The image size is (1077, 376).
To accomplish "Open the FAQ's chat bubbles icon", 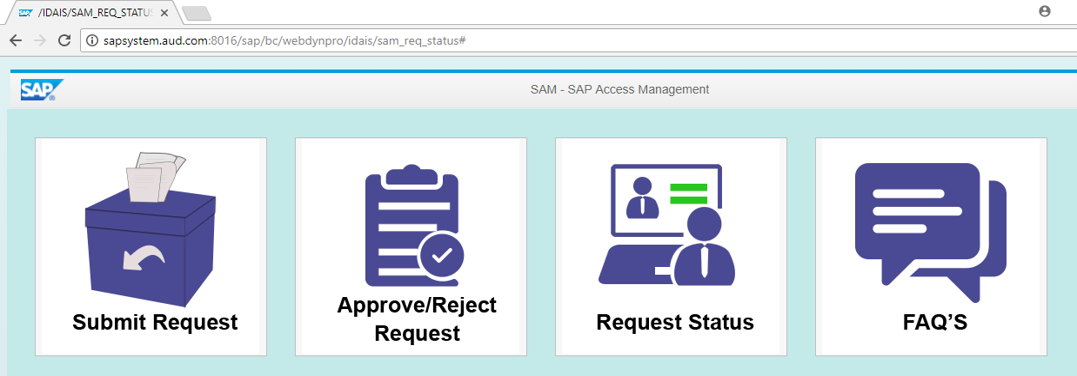I will pyautogui.click(x=931, y=232).
